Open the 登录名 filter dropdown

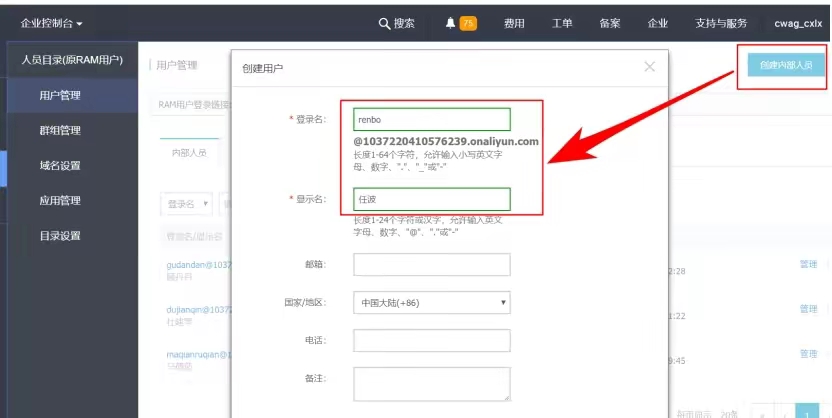[187, 204]
